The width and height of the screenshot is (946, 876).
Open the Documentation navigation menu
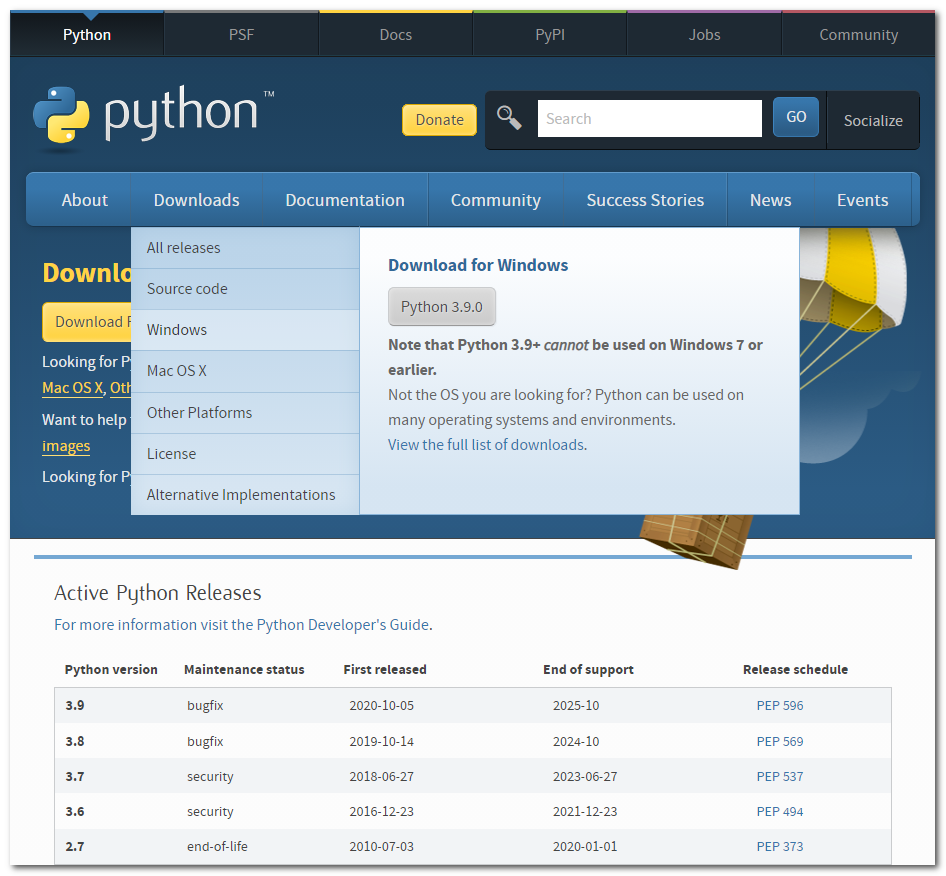point(345,200)
